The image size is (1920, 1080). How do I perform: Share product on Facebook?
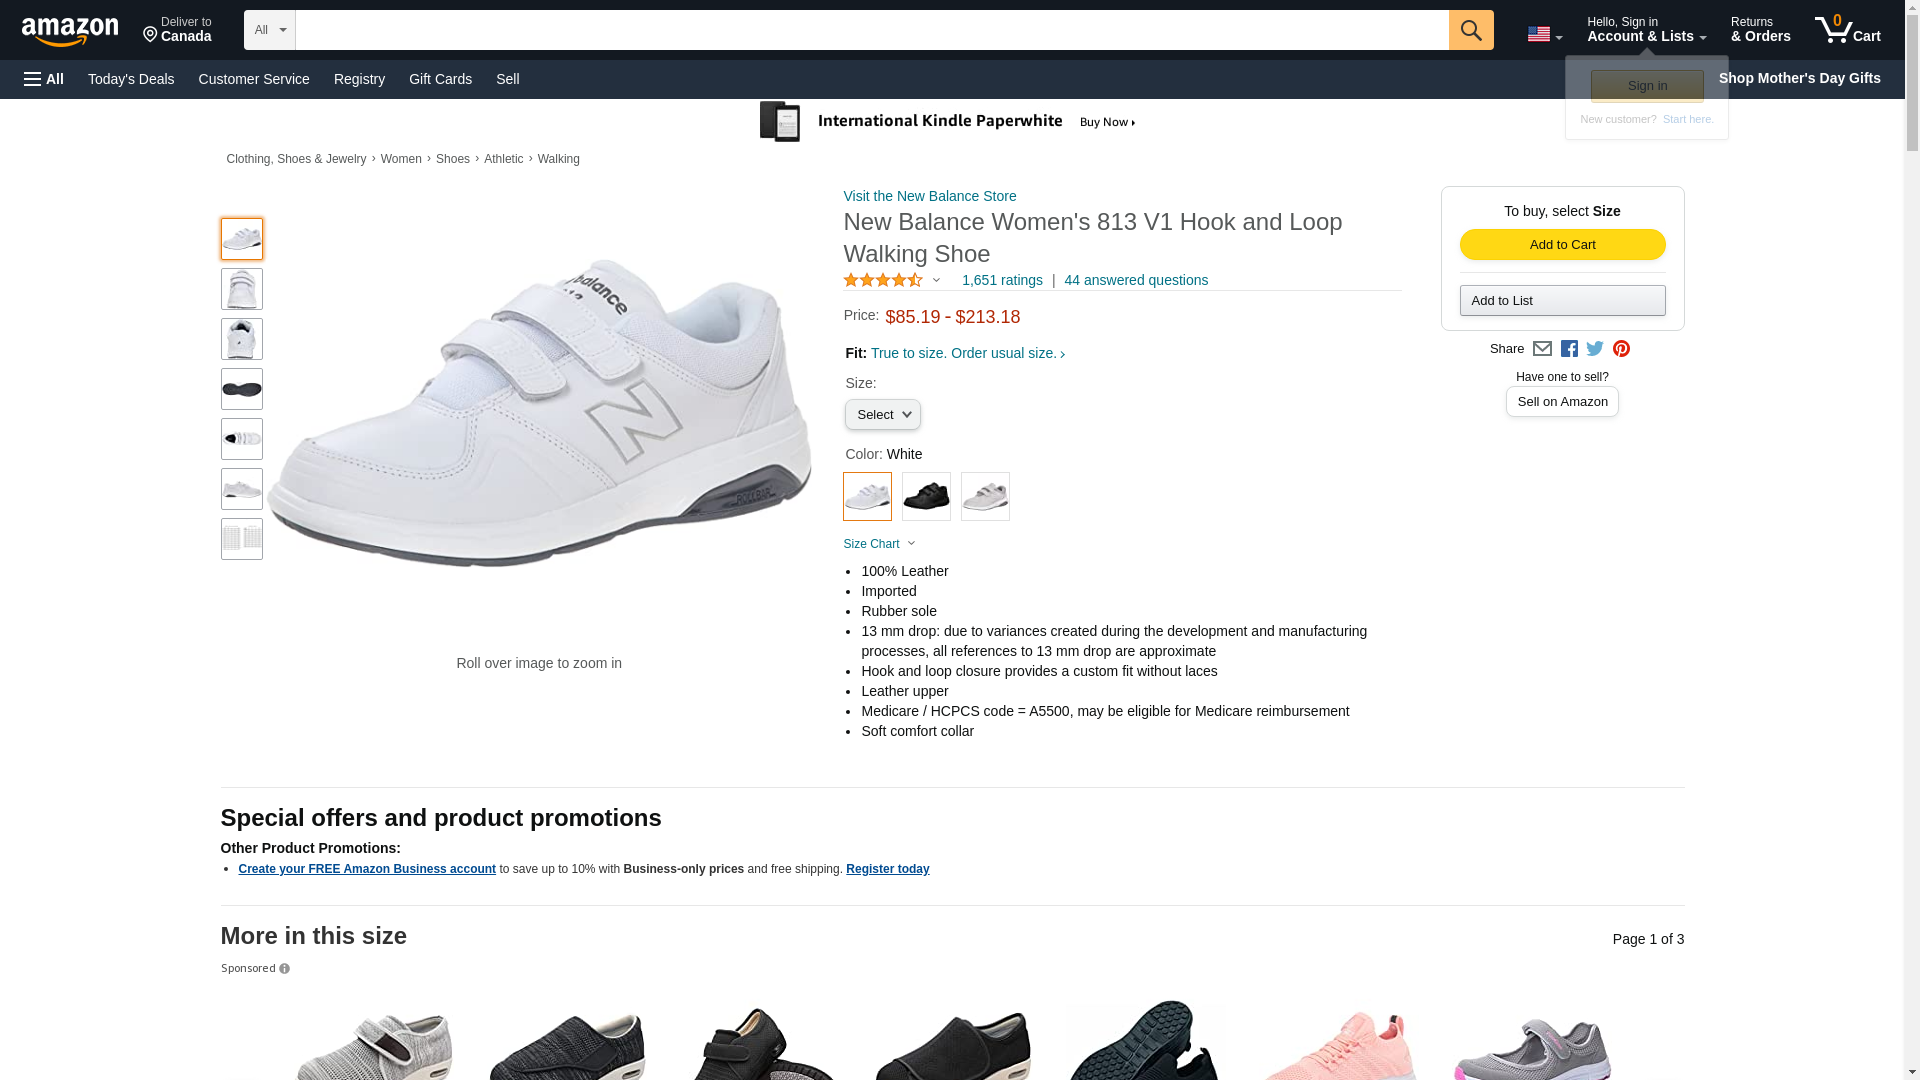coord(1569,349)
